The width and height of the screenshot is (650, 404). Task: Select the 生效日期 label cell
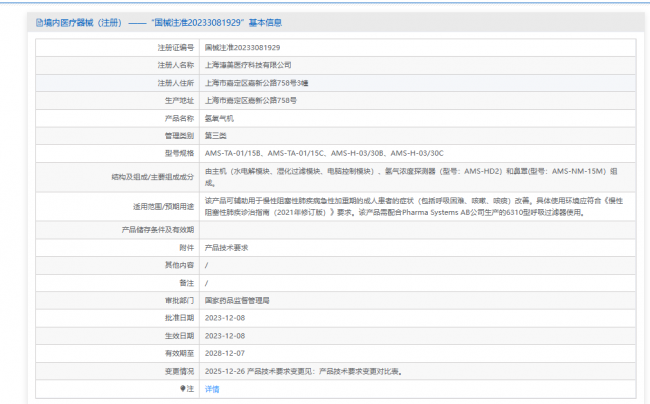[x=118, y=336]
